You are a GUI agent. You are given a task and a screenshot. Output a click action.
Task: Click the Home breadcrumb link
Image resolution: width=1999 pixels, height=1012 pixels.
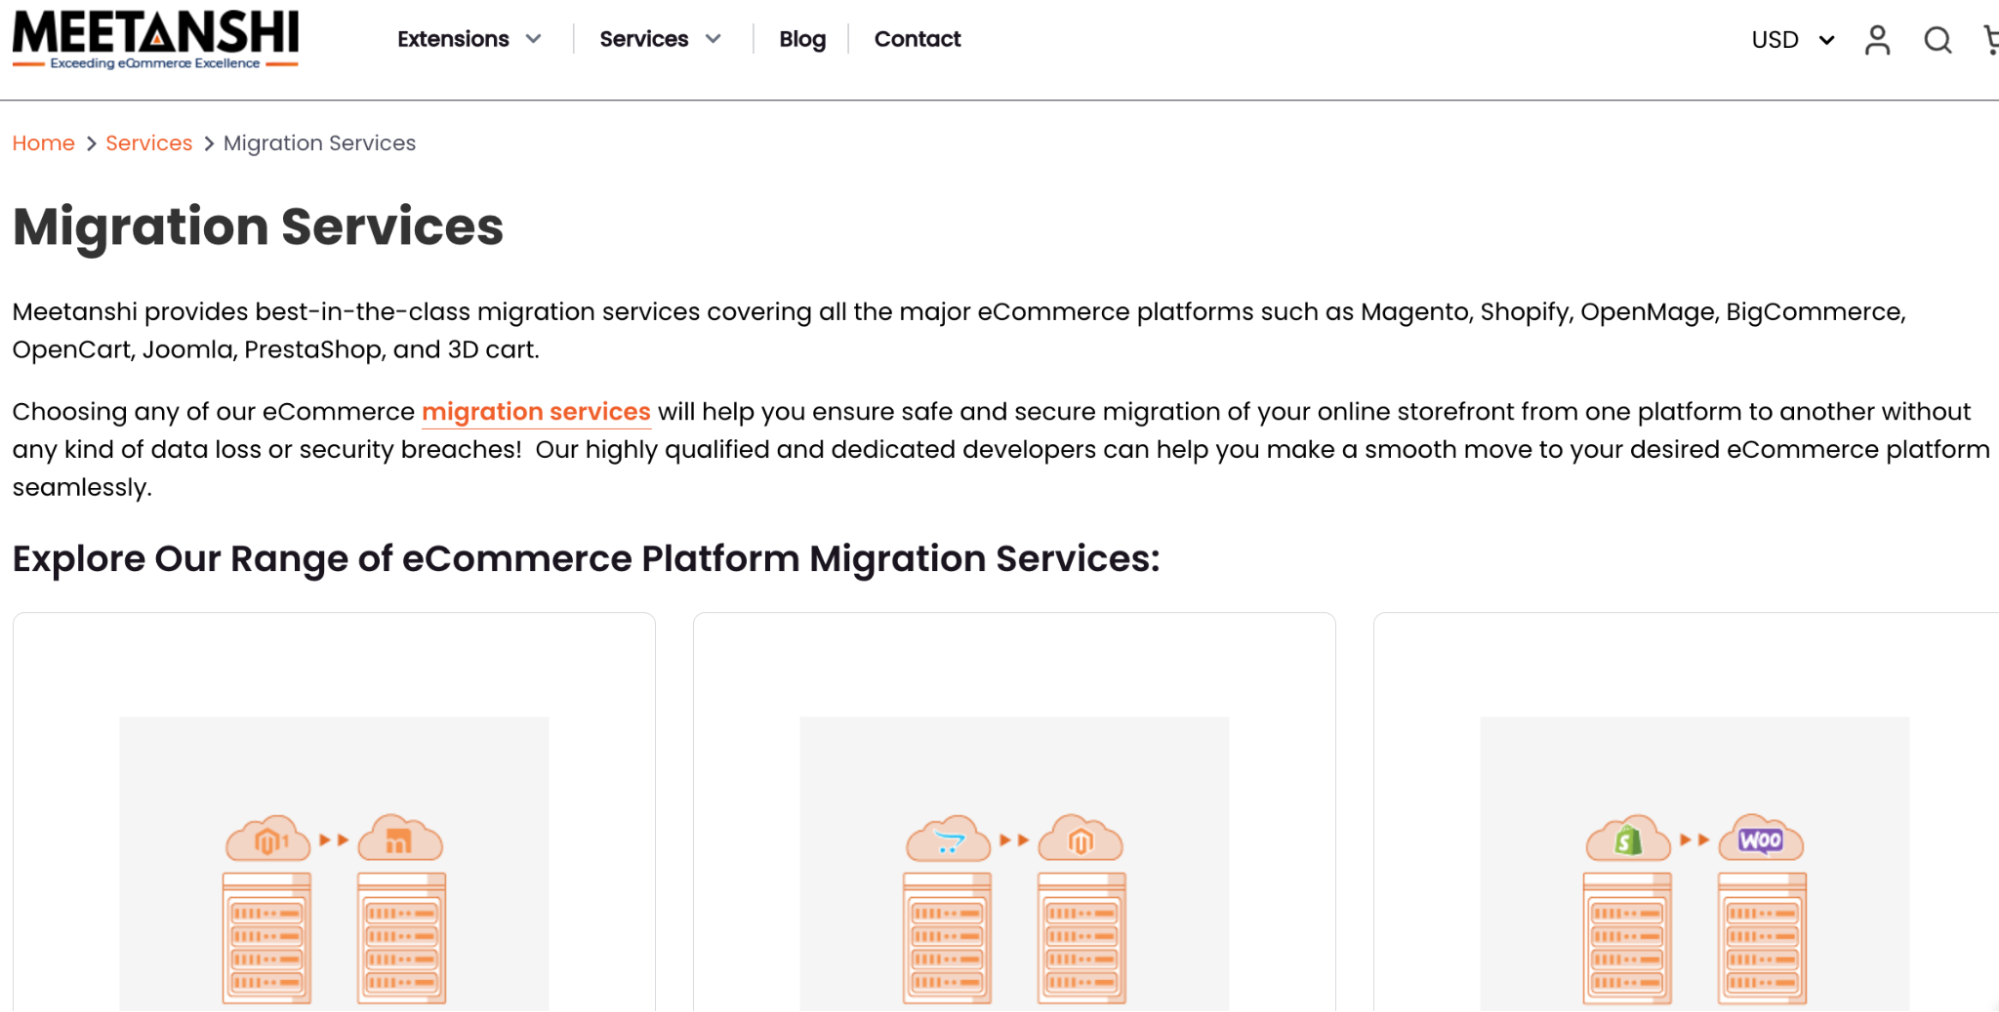click(x=43, y=143)
